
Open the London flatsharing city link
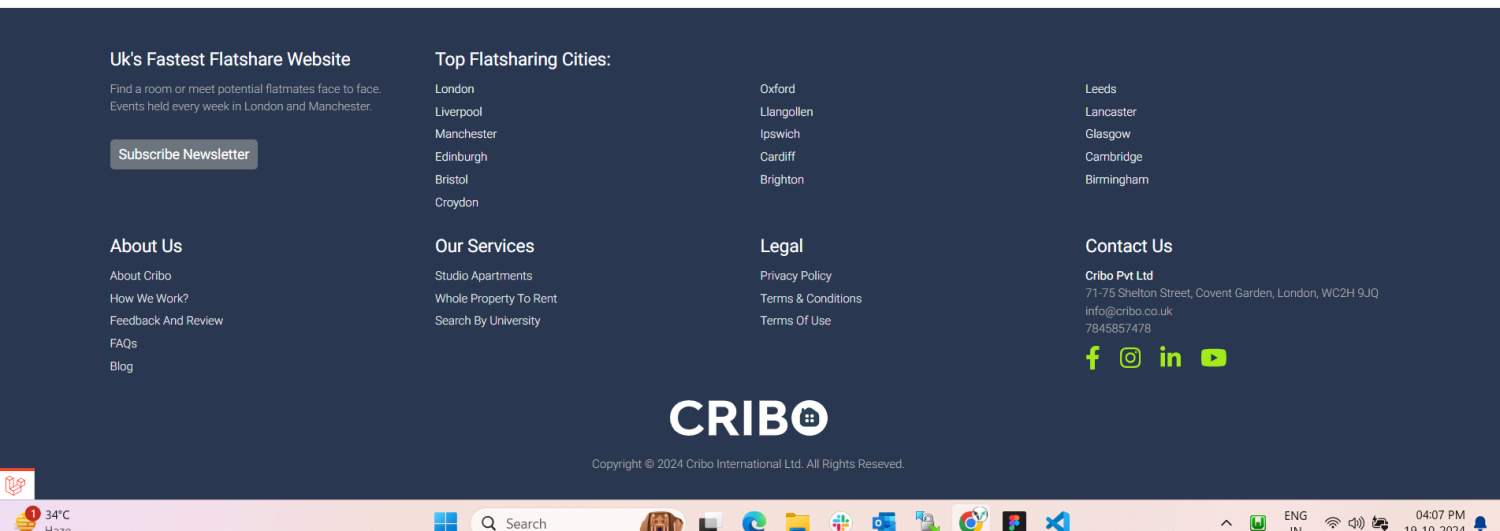point(454,89)
